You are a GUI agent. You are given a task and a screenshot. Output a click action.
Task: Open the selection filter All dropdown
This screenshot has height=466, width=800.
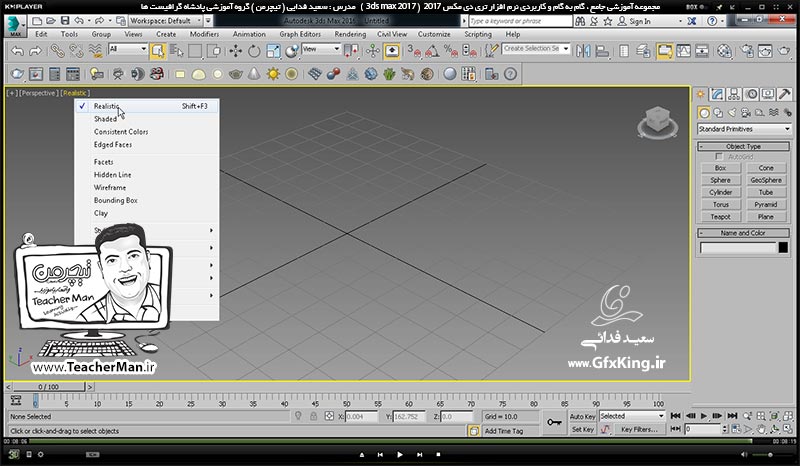[128, 49]
